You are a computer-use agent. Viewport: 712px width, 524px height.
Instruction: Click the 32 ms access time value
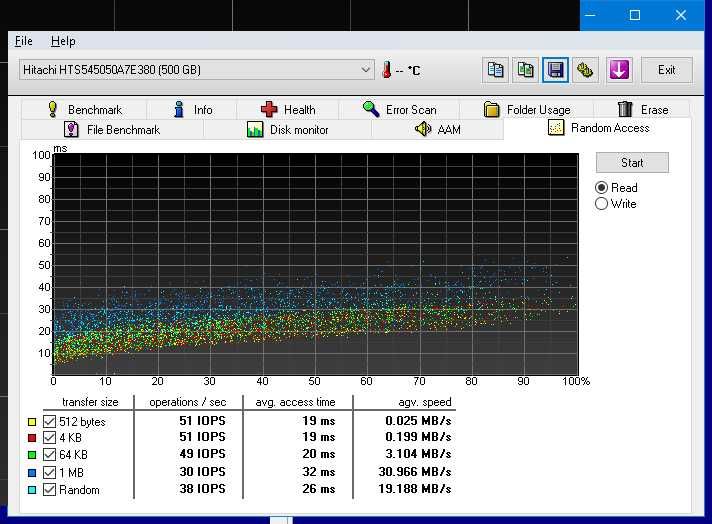coord(319,472)
